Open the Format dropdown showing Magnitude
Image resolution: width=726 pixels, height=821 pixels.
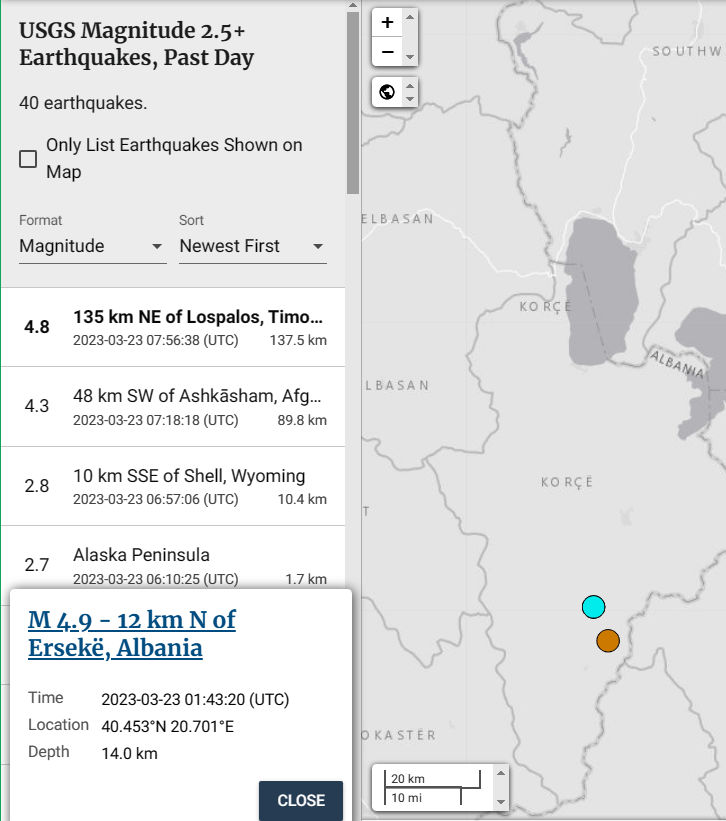tap(92, 246)
